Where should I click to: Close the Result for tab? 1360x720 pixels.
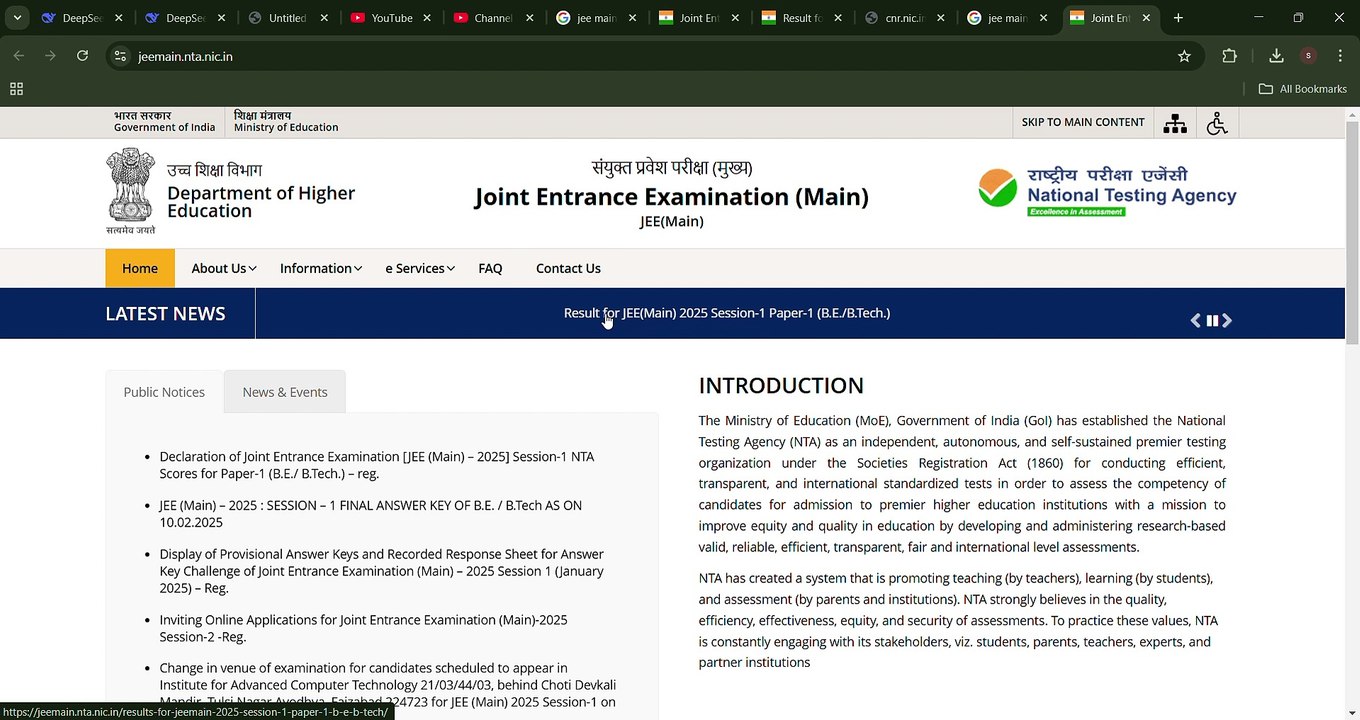[838, 18]
